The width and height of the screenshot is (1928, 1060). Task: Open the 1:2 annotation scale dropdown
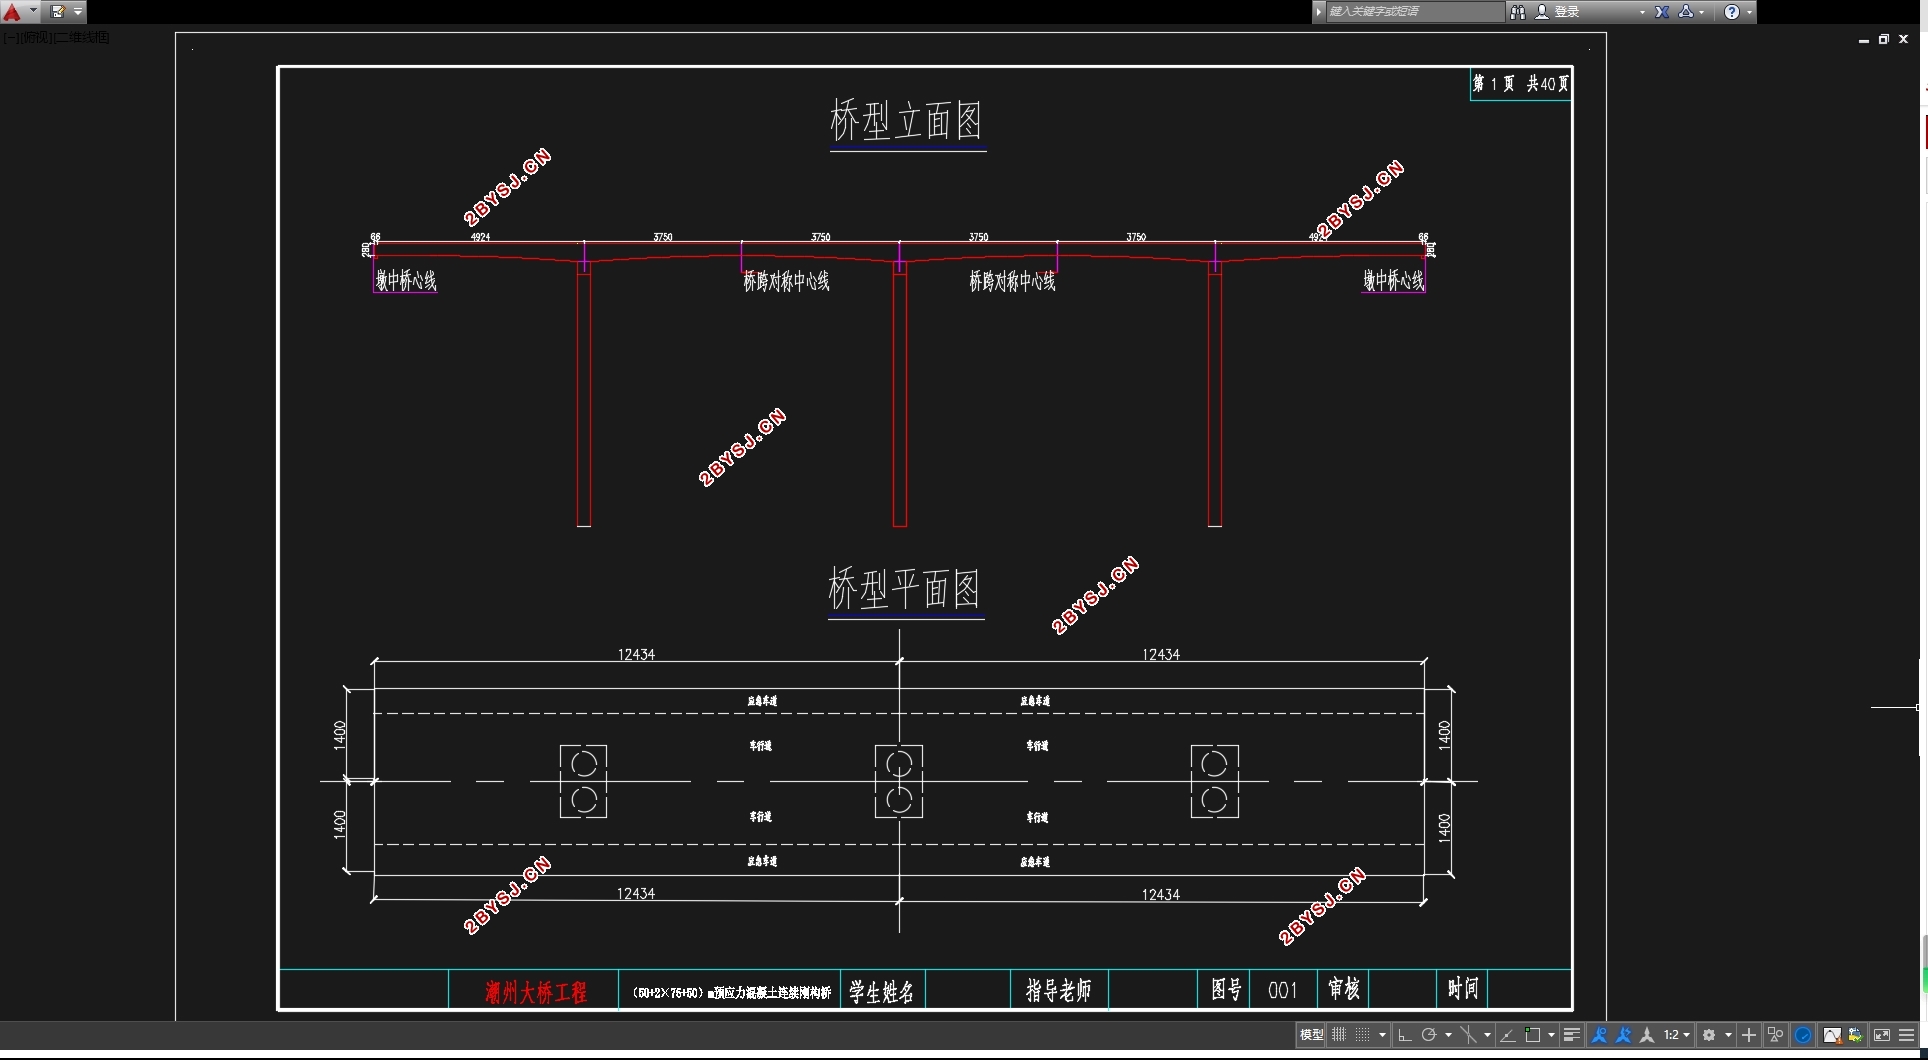click(x=1677, y=1035)
